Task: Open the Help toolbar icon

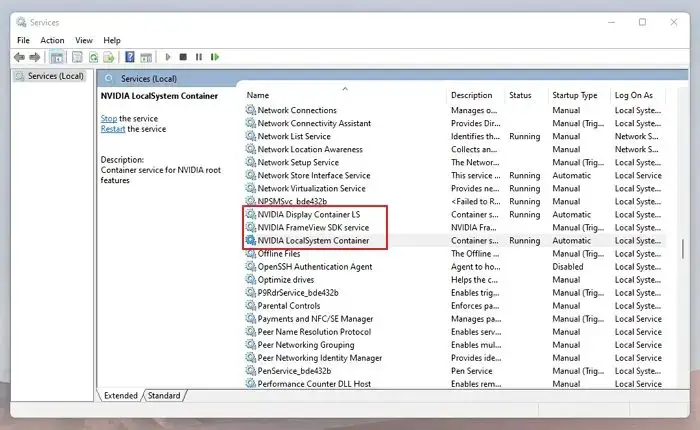Action: tap(130, 57)
